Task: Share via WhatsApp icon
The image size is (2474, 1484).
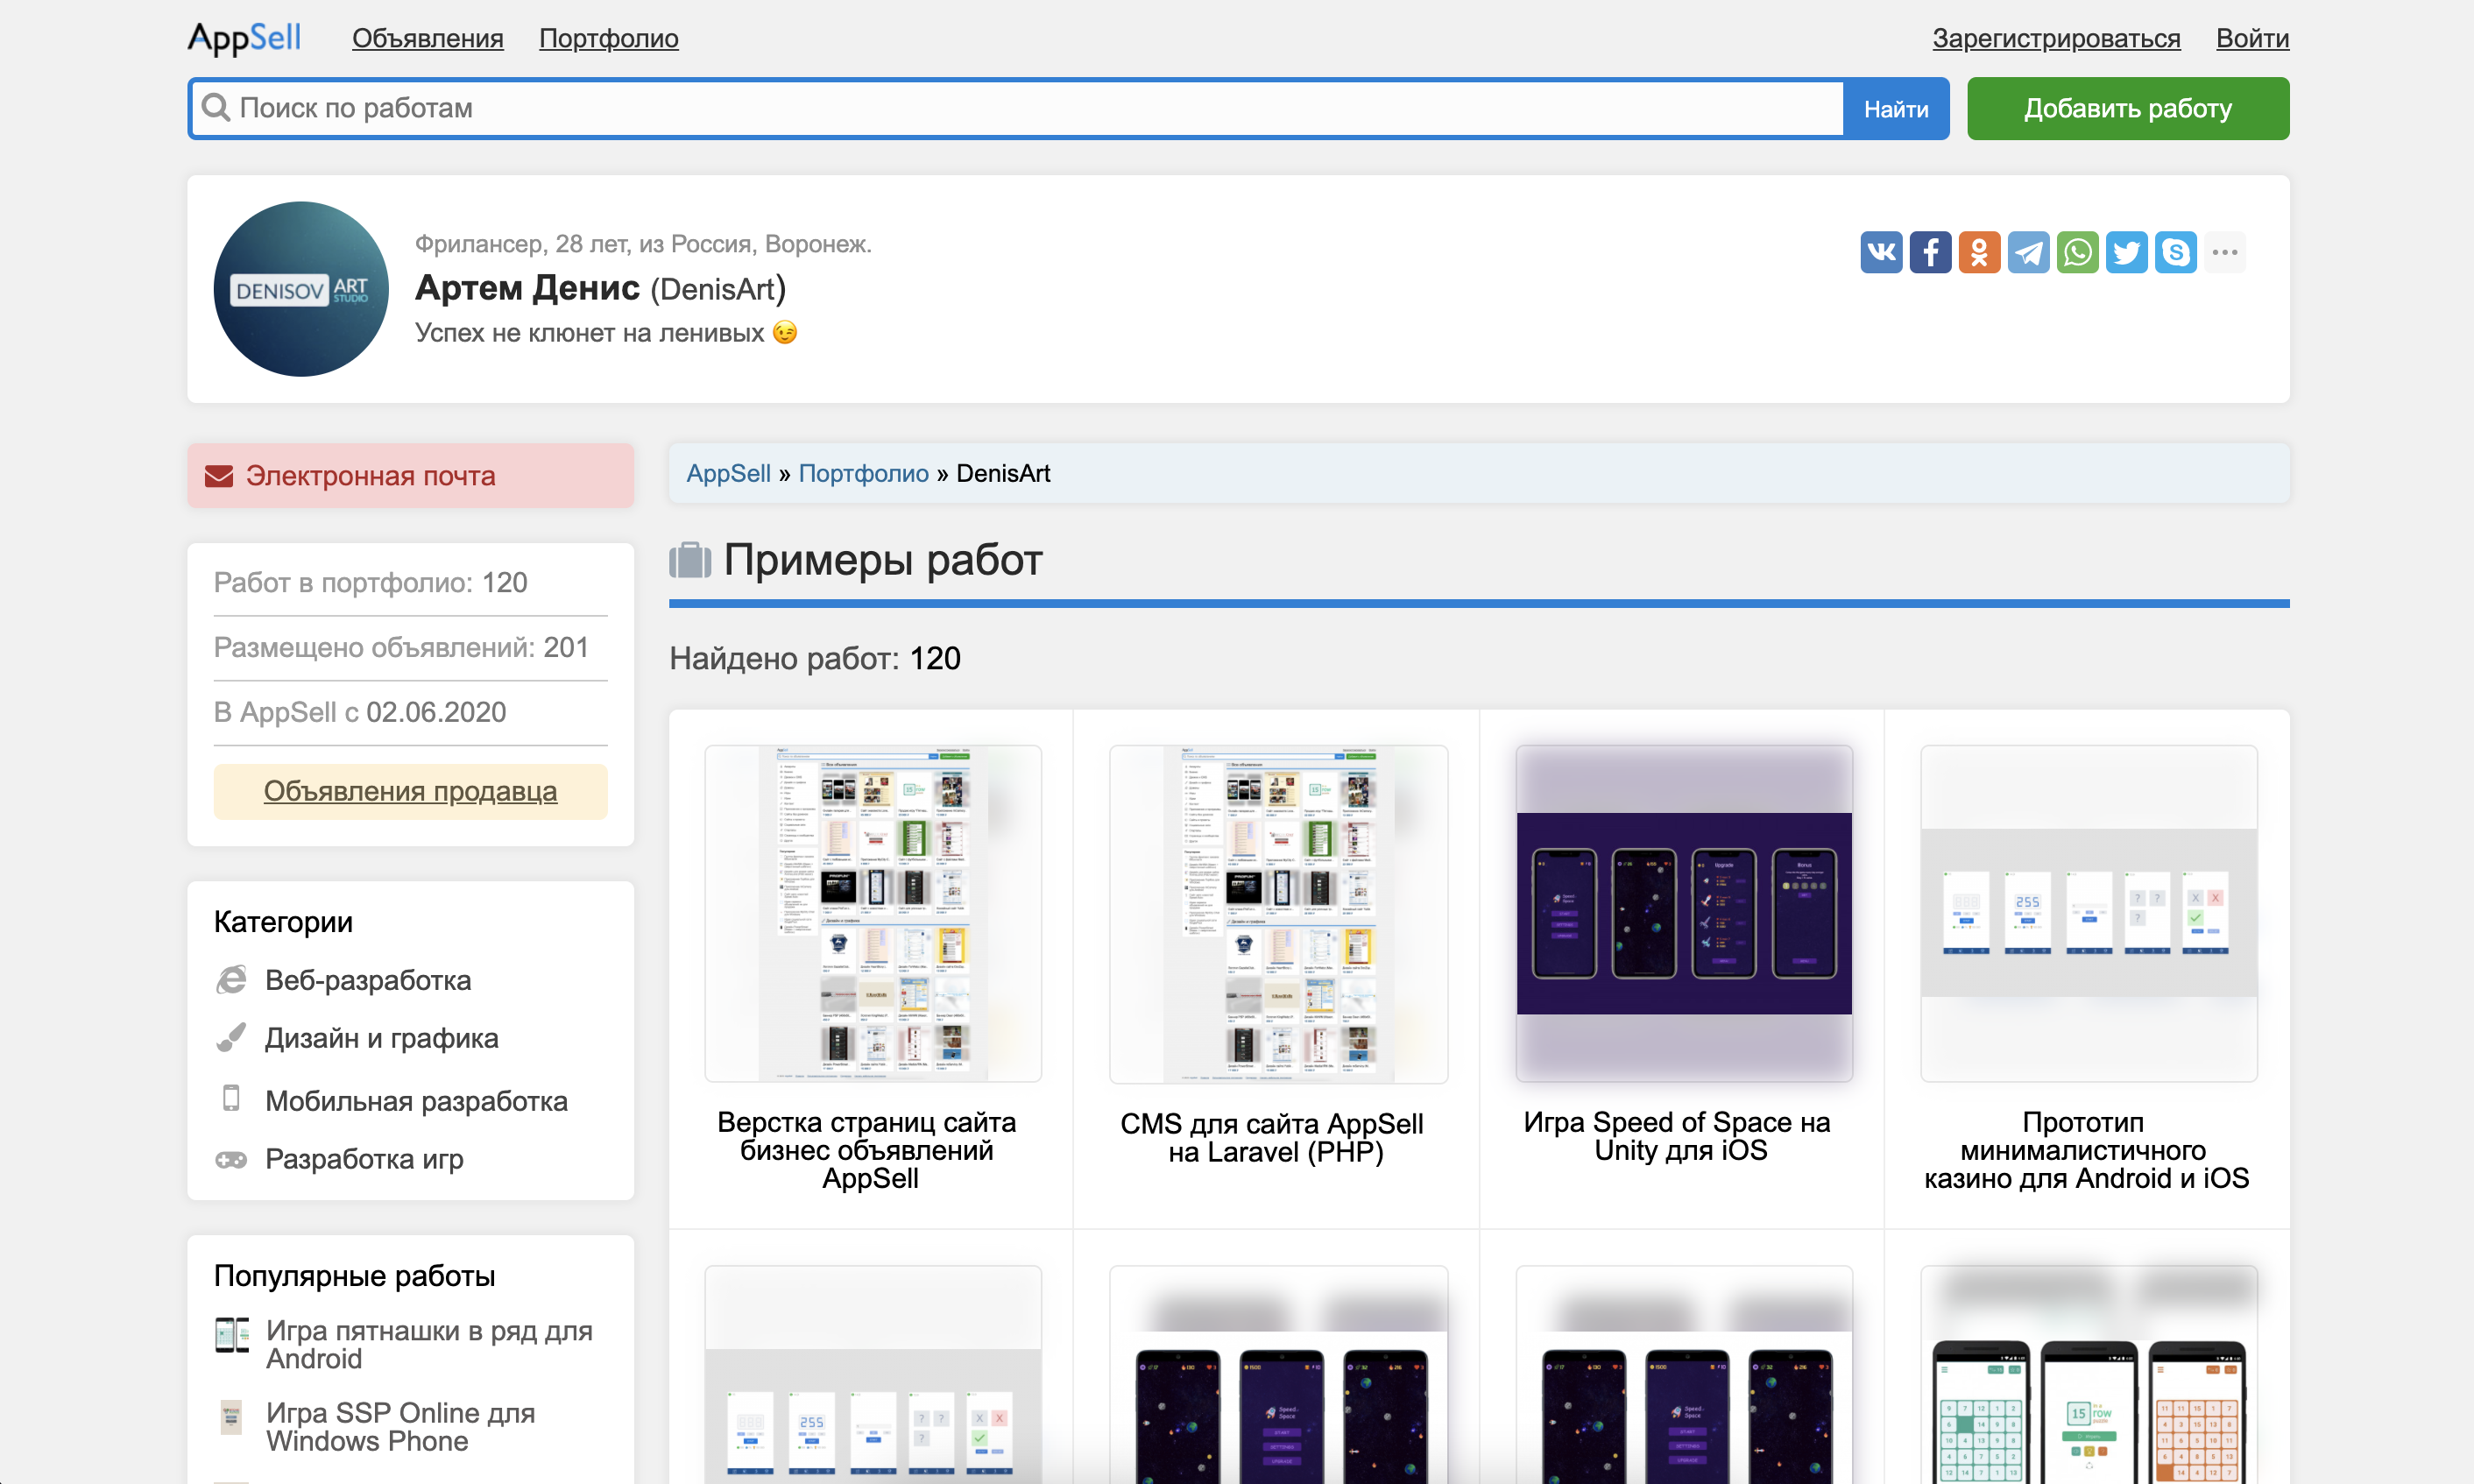Action: tap(2077, 252)
